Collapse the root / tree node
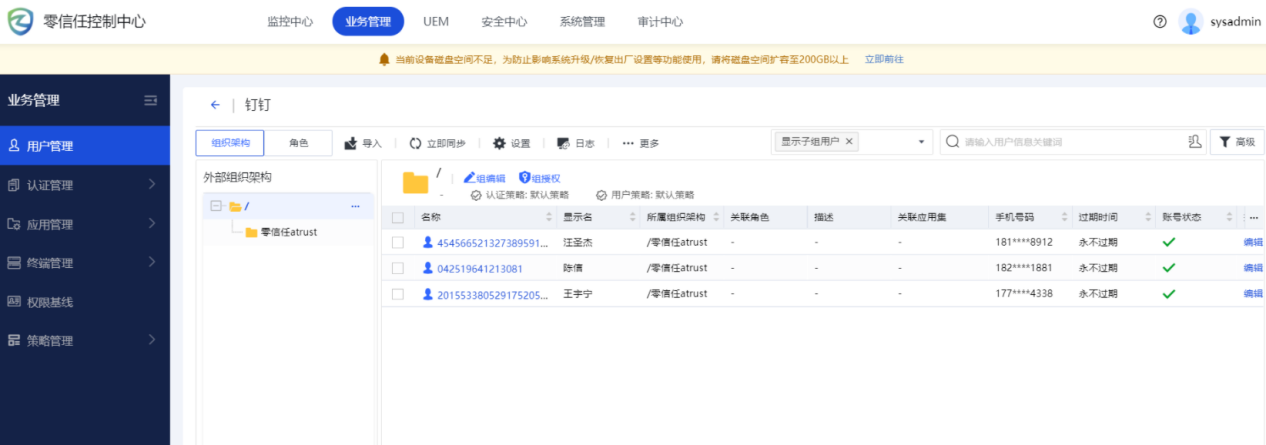1266x445 pixels. tap(216, 207)
